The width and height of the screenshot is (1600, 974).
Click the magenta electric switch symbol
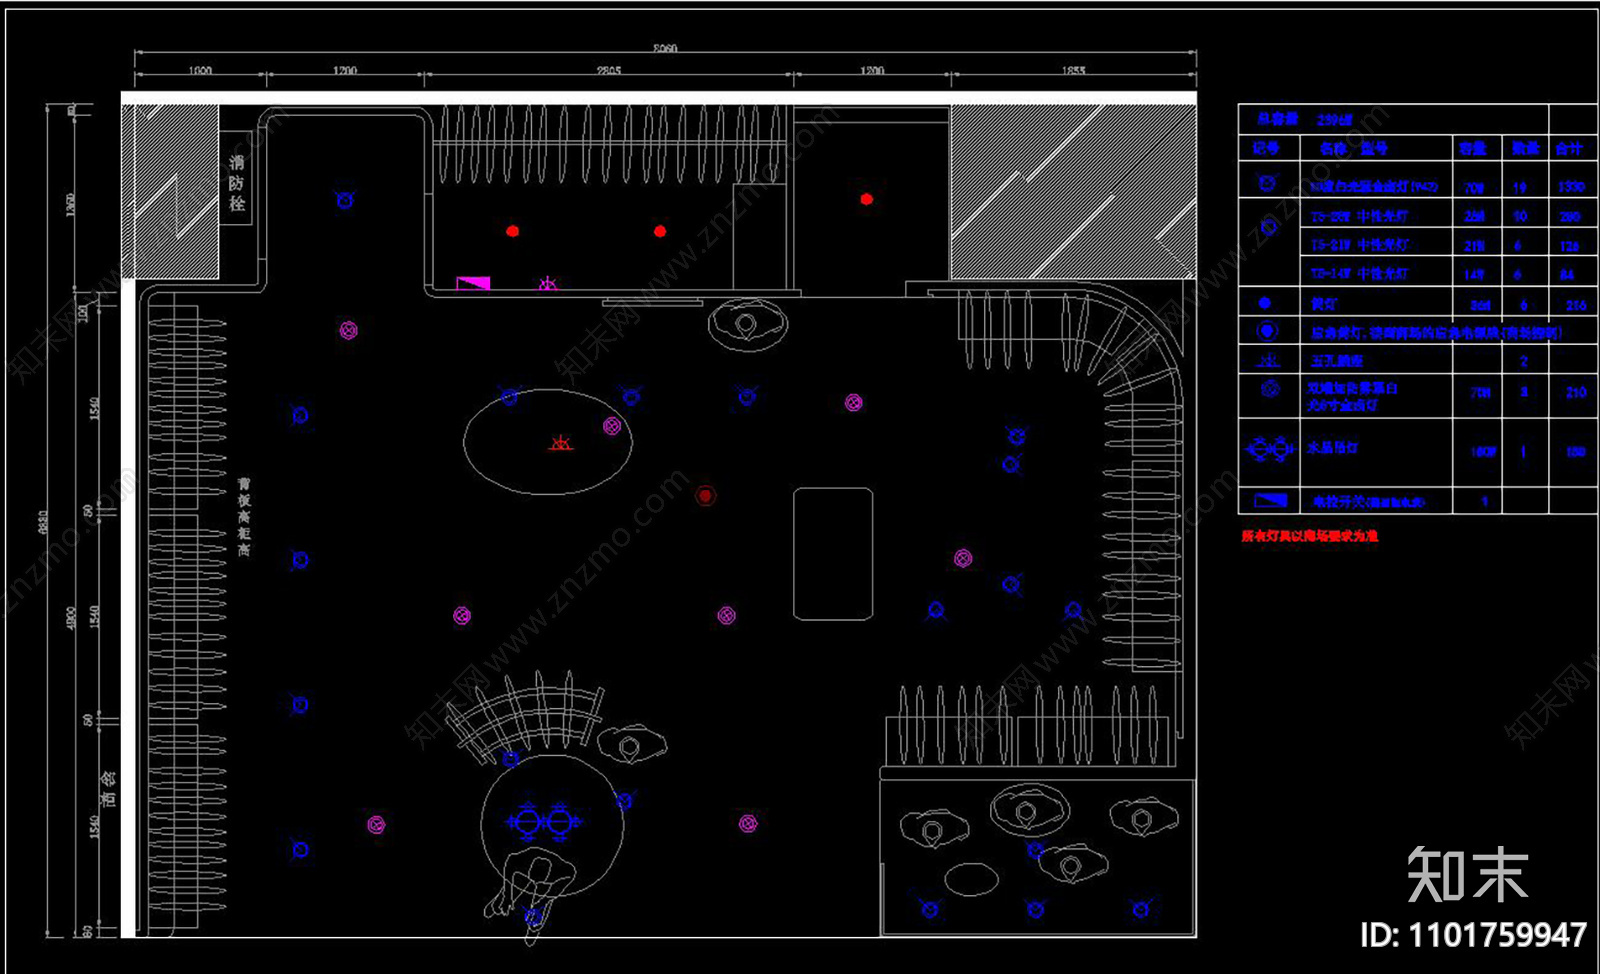(x=473, y=283)
